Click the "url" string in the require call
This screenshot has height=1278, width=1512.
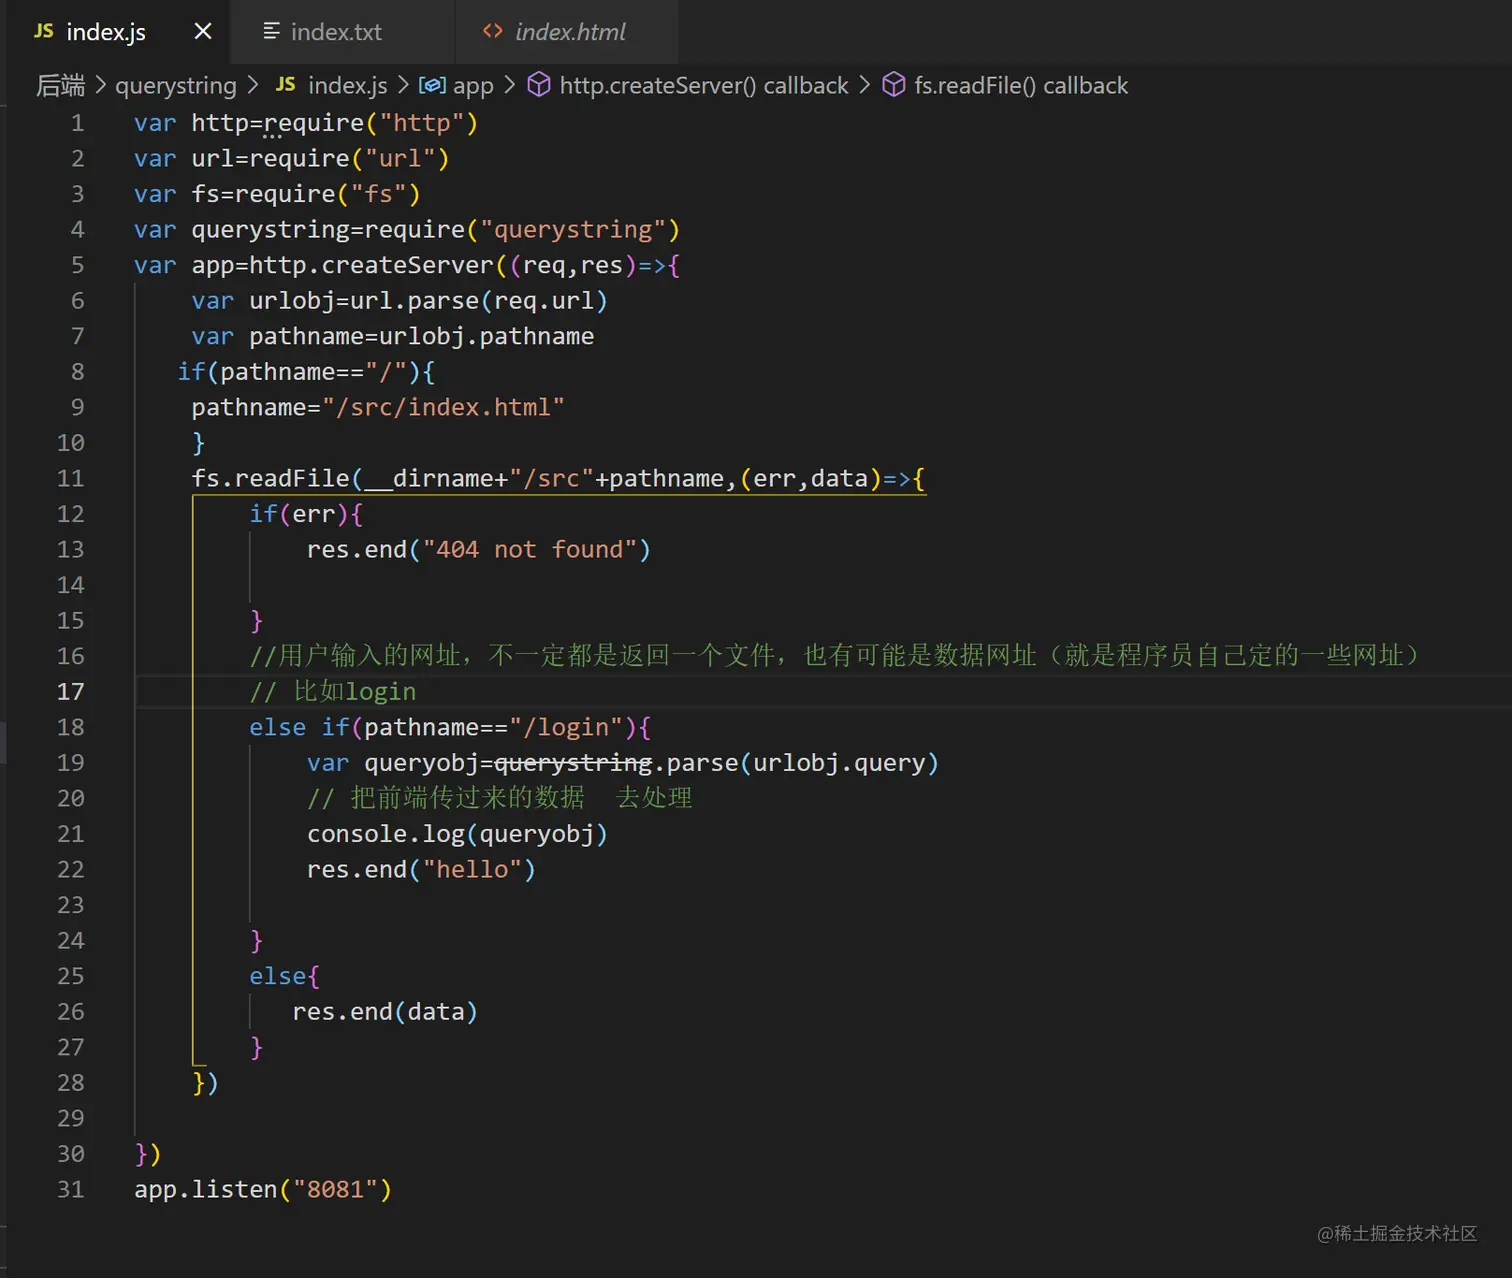[x=400, y=158]
